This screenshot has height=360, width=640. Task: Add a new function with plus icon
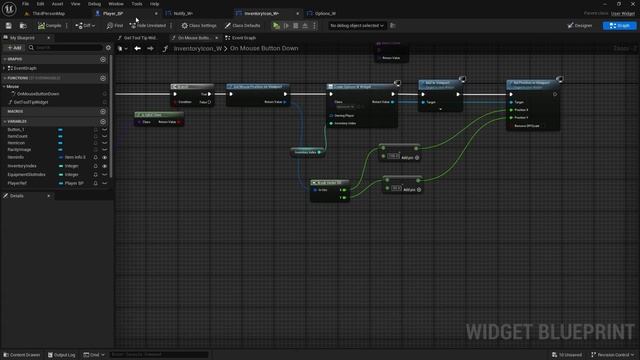[103, 78]
